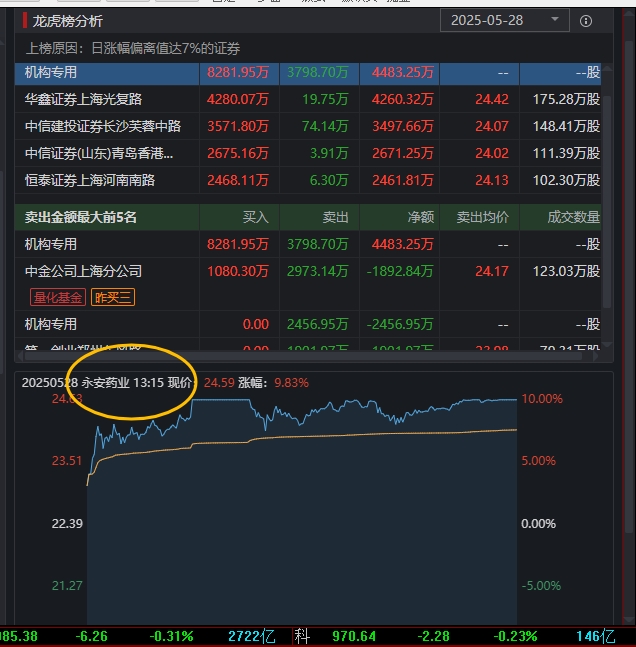Click the -1892.84万 net amount cell
Viewport: 636px width, 647px height.
tap(400, 272)
